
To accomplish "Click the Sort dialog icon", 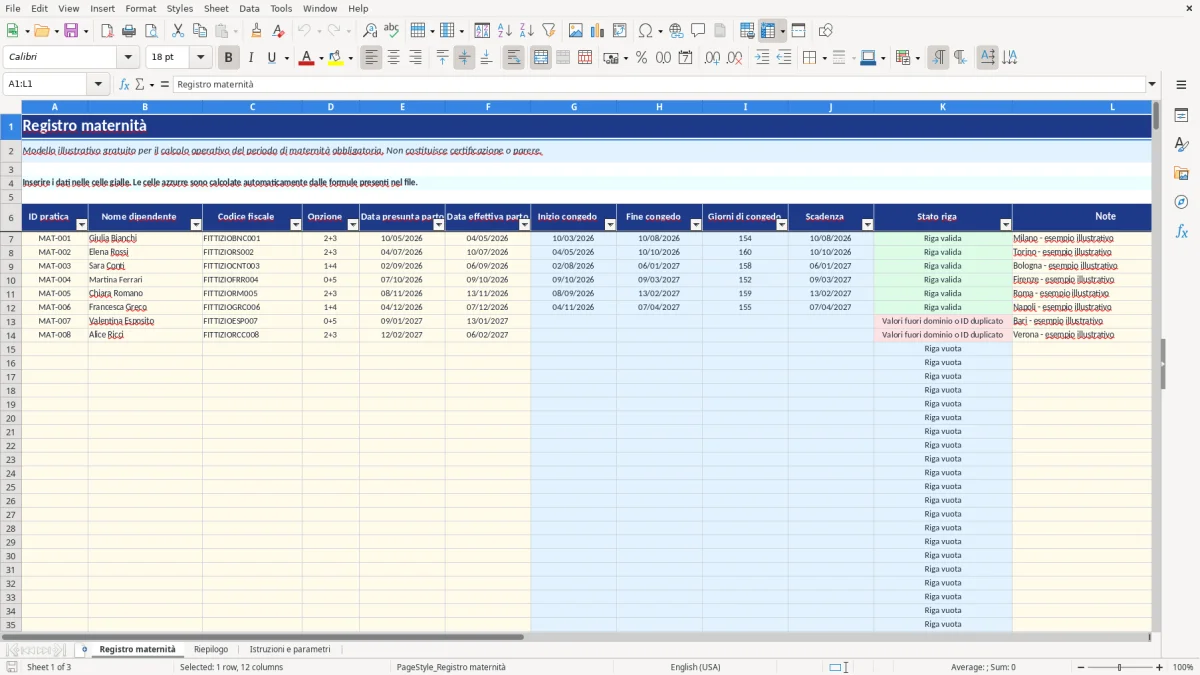I will click(x=482, y=31).
